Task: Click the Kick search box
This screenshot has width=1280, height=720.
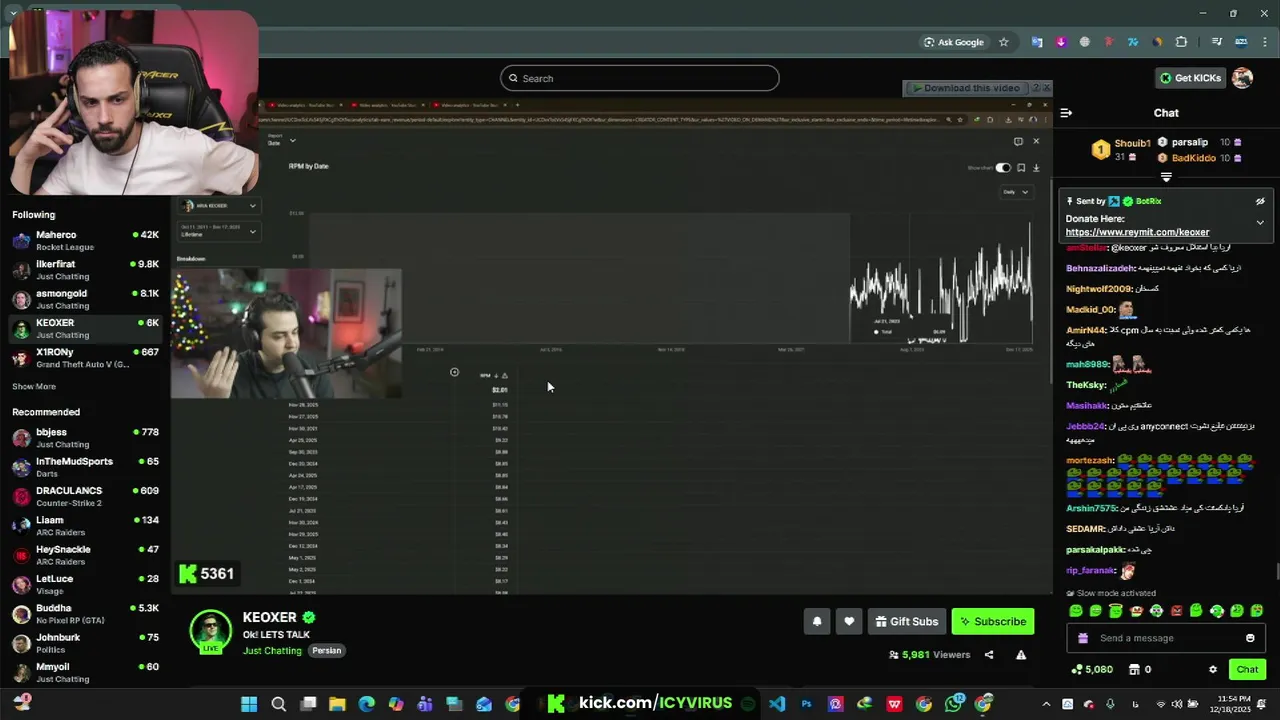Action: [640, 78]
